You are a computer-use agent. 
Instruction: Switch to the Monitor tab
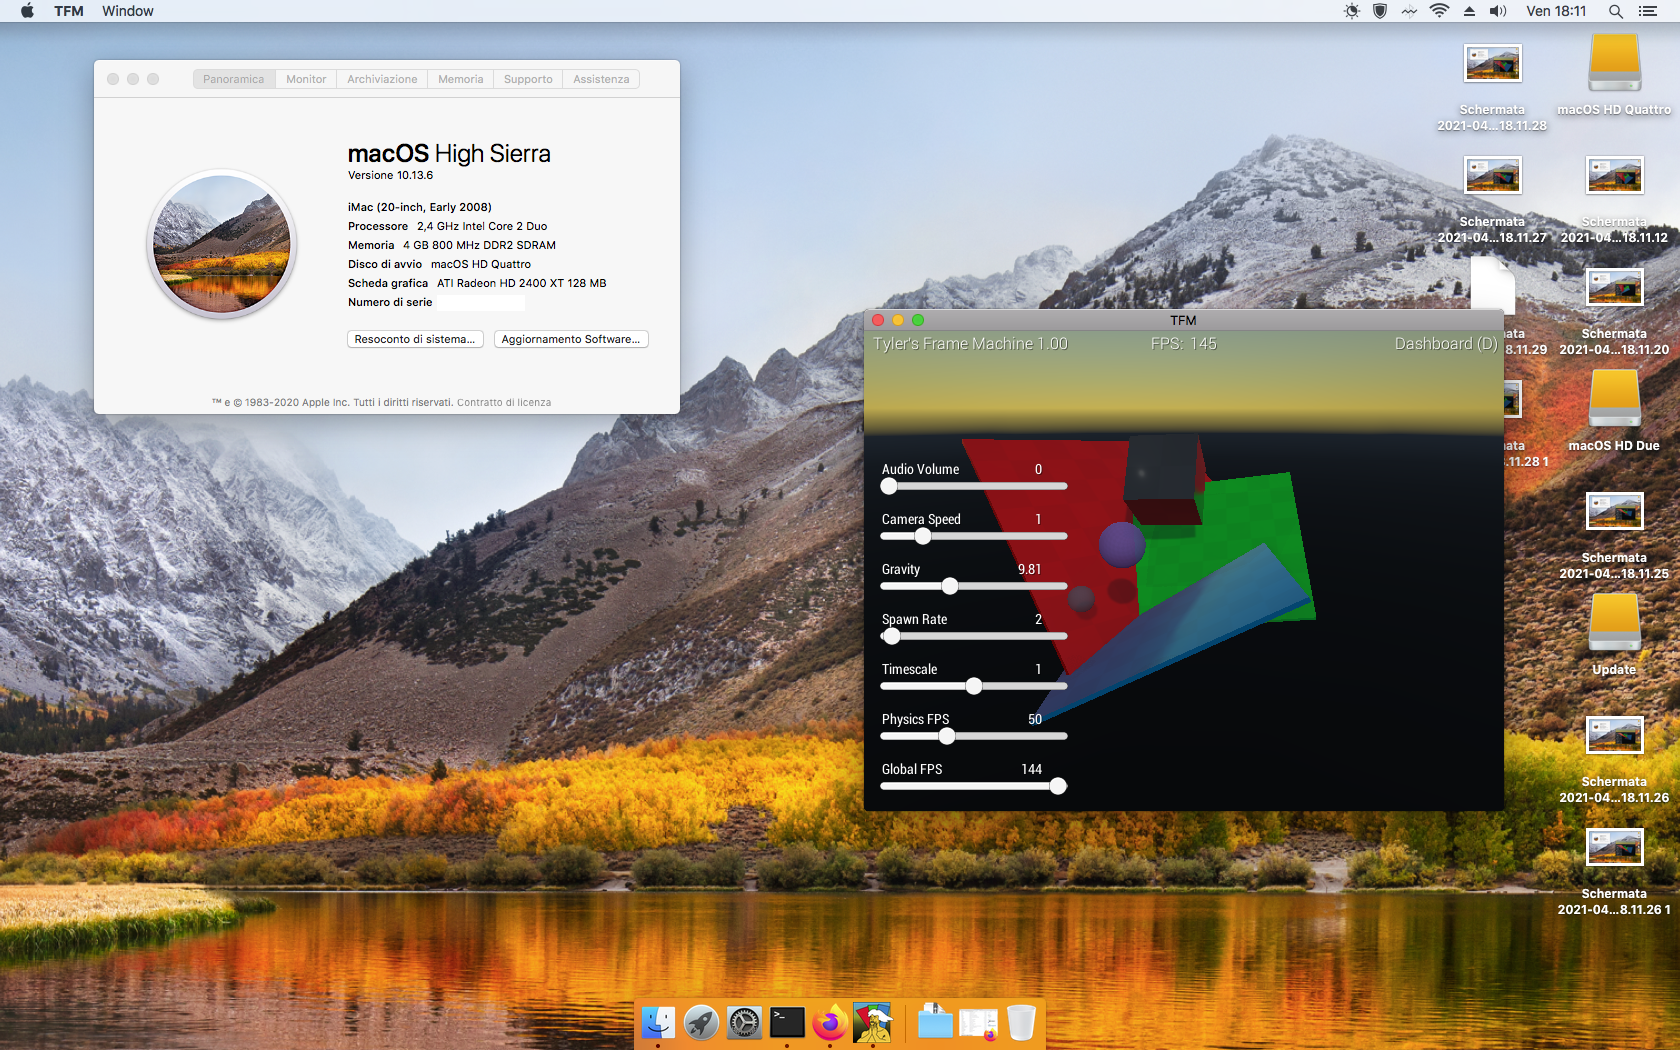(x=306, y=79)
